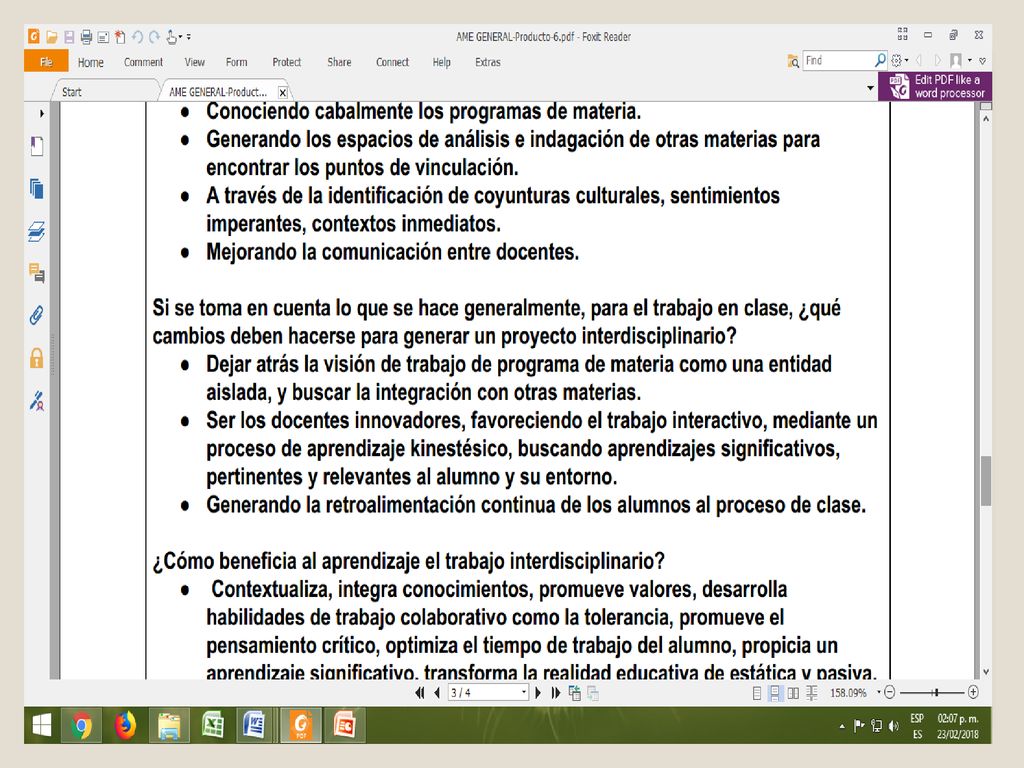Open Firefox from the taskbar
This screenshot has height=768, width=1024.
click(125, 726)
